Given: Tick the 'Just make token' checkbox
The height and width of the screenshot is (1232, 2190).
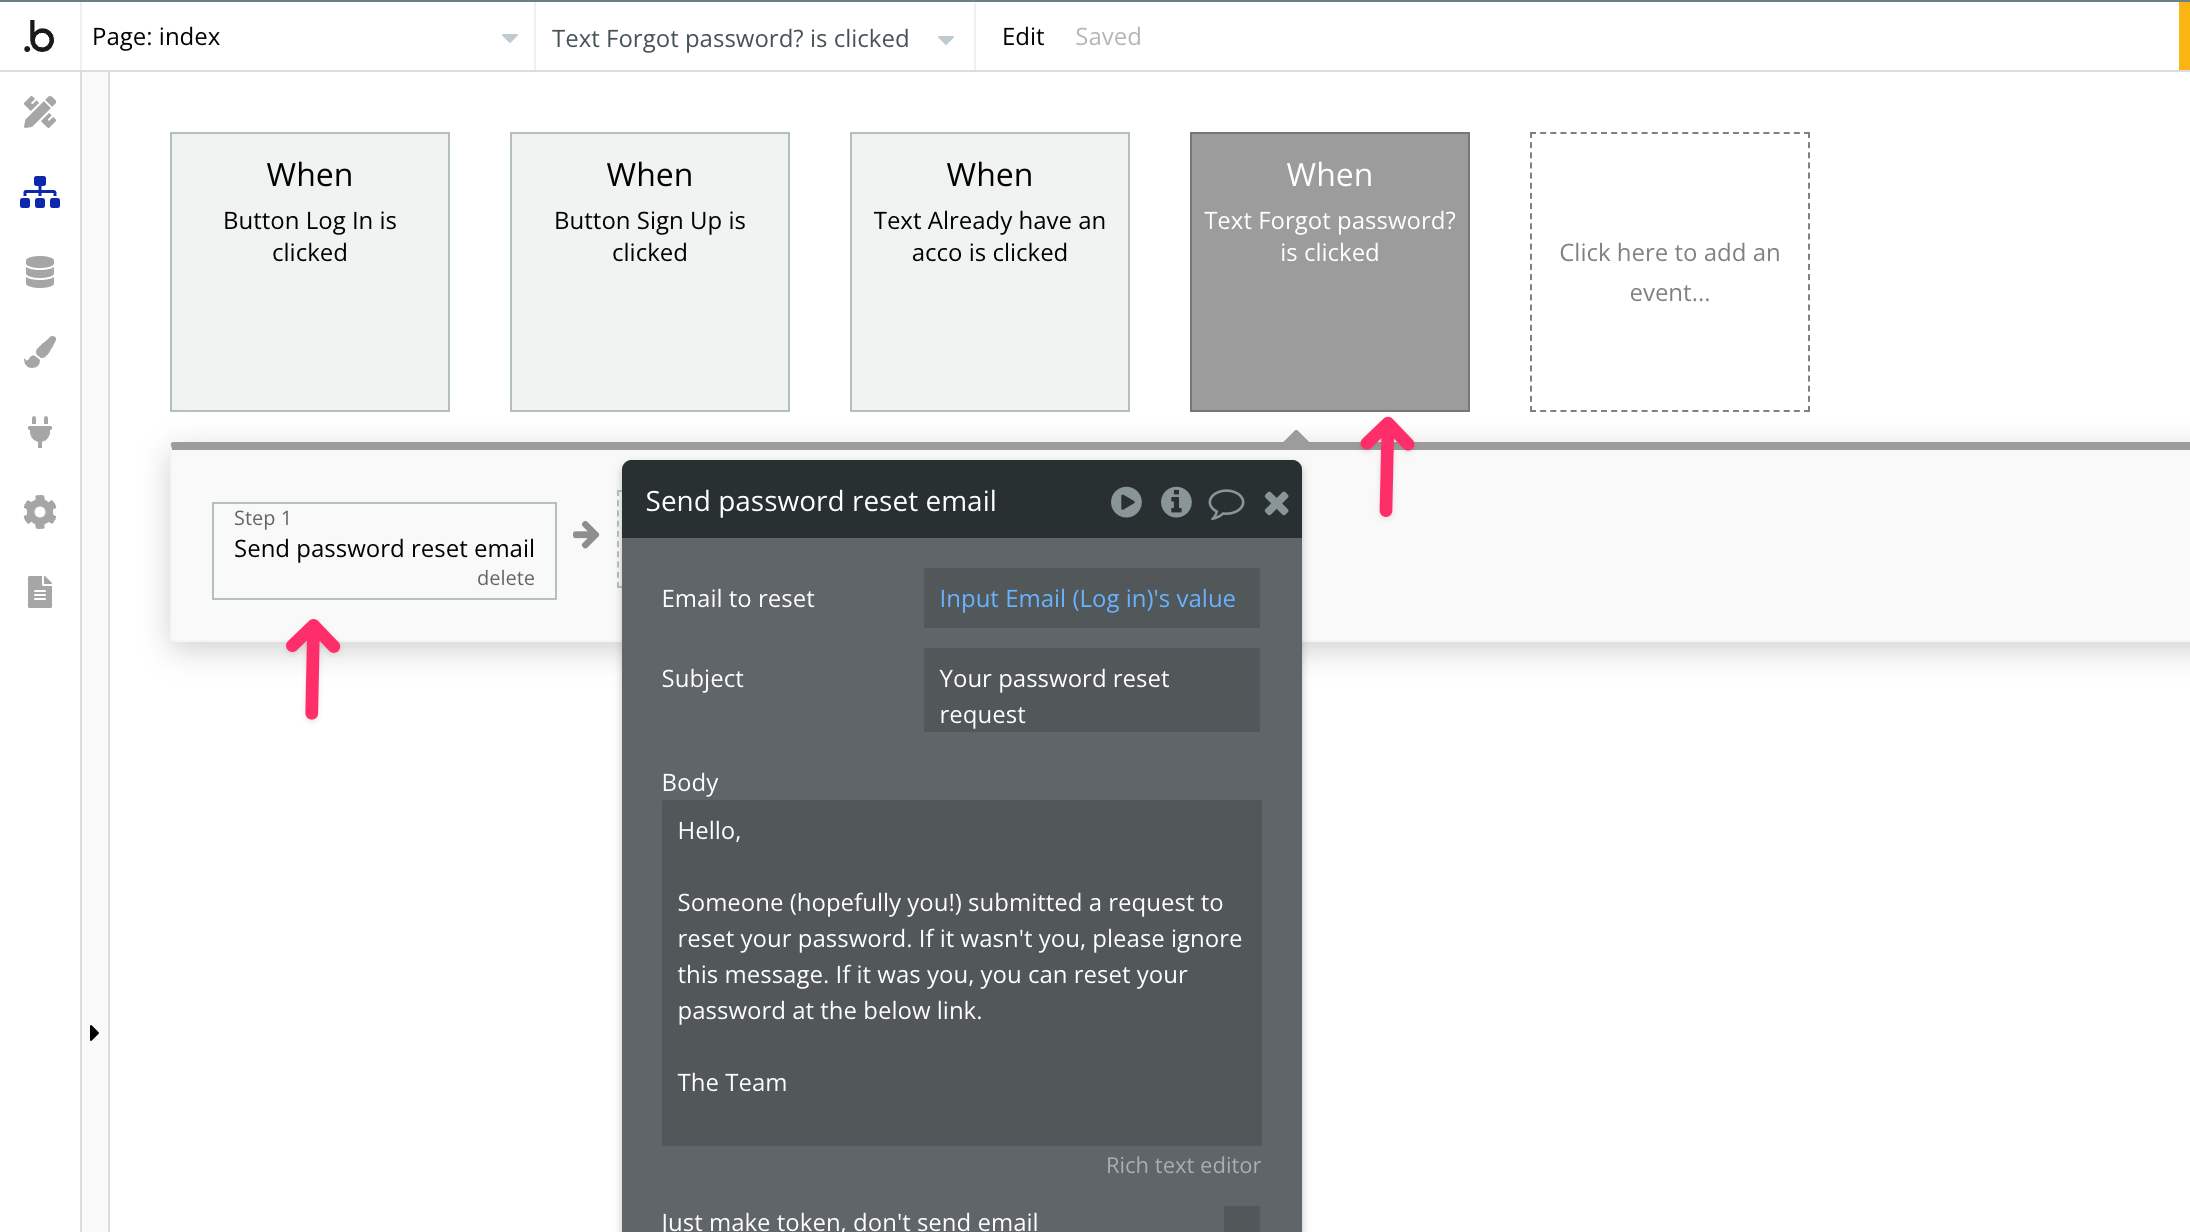Looking at the screenshot, I should pyautogui.click(x=1241, y=1219).
